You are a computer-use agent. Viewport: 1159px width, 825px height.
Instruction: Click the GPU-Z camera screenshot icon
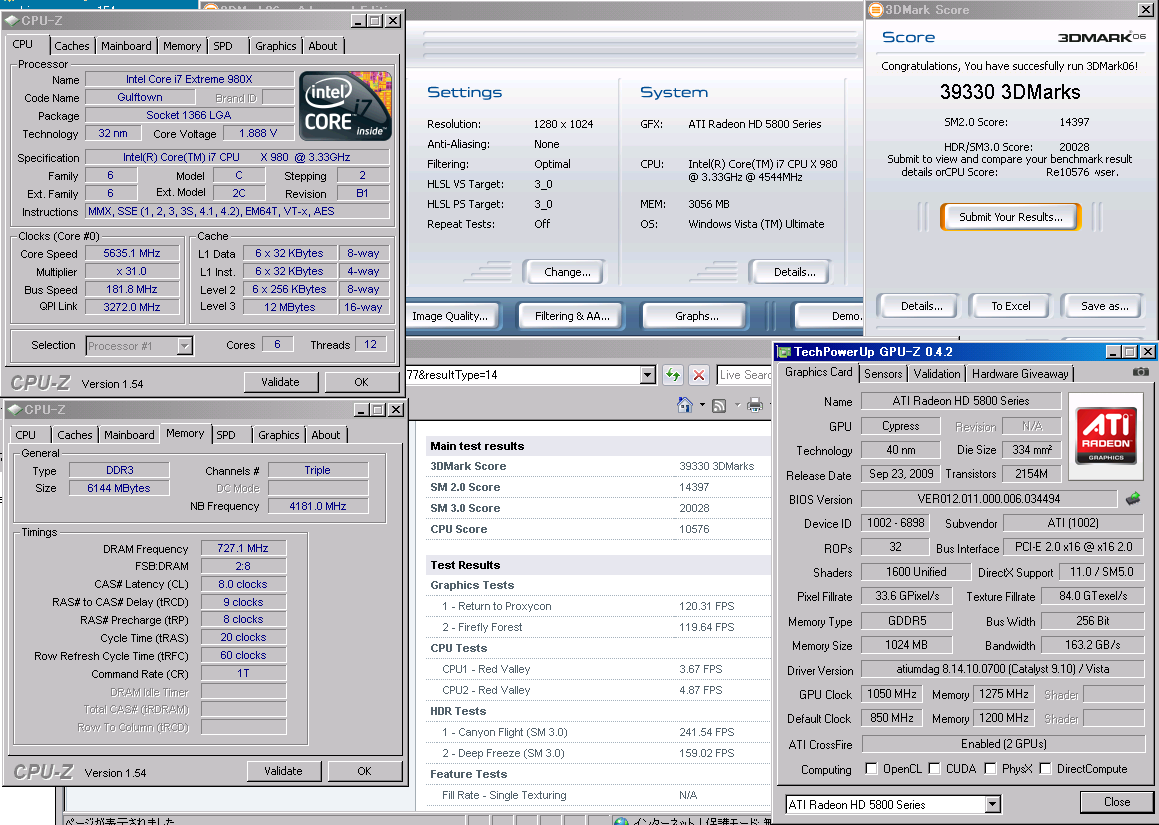point(1141,372)
